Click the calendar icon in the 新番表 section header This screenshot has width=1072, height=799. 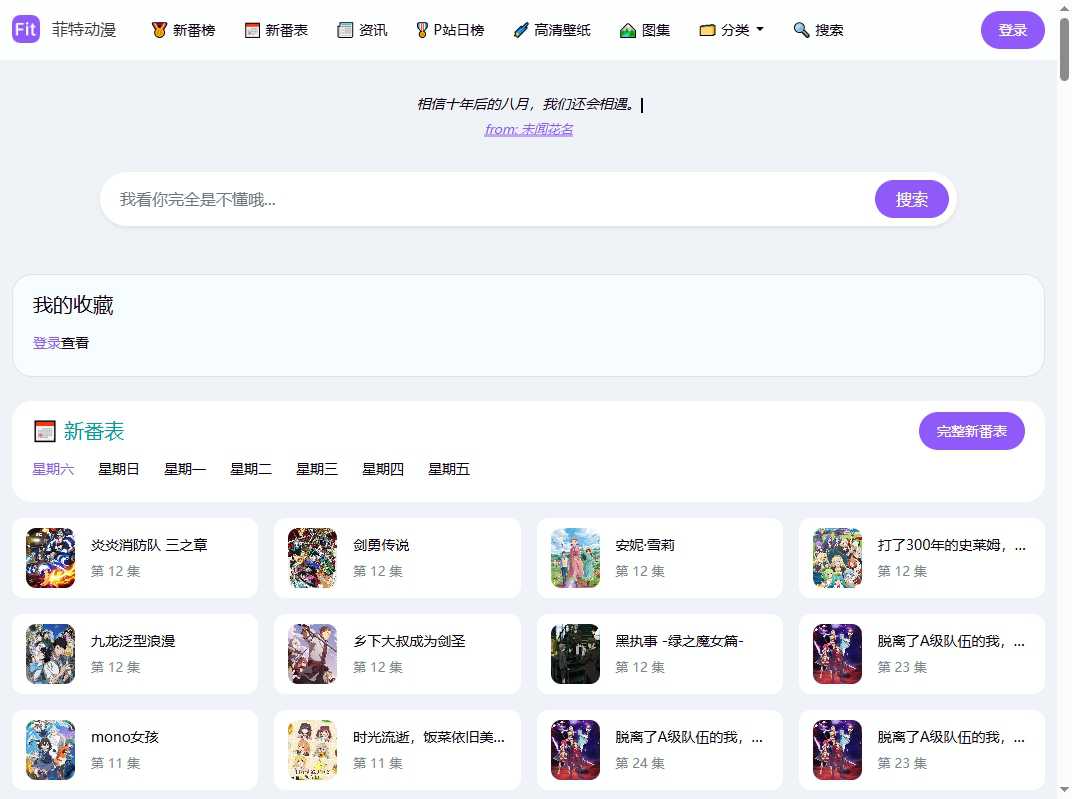(x=45, y=430)
